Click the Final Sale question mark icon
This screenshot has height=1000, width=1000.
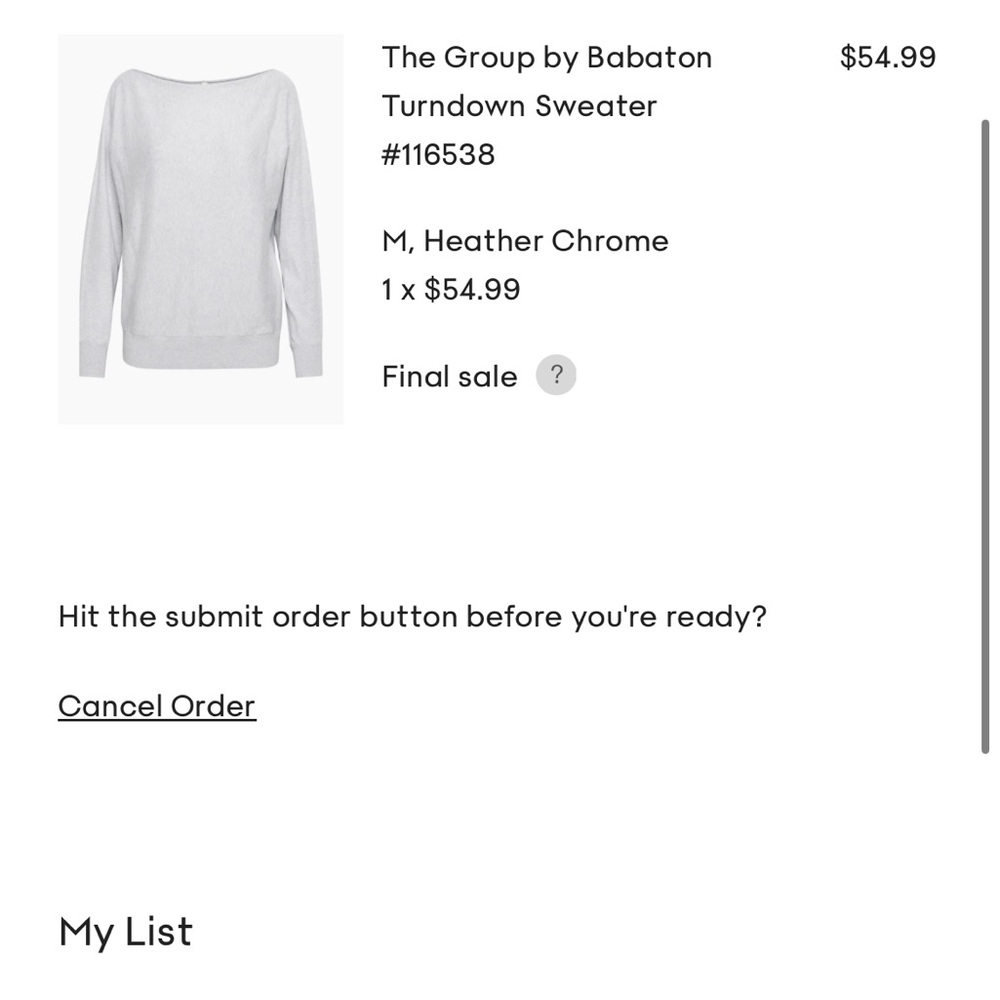[557, 374]
